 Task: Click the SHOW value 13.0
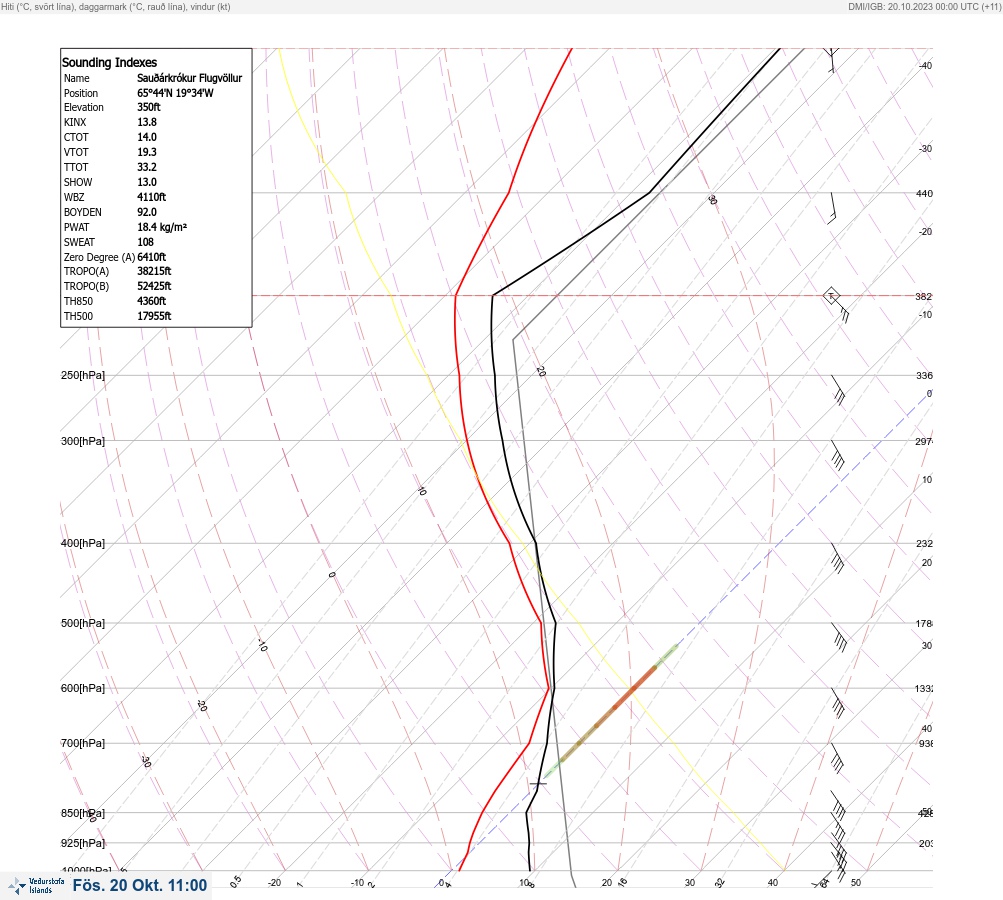tap(146, 182)
